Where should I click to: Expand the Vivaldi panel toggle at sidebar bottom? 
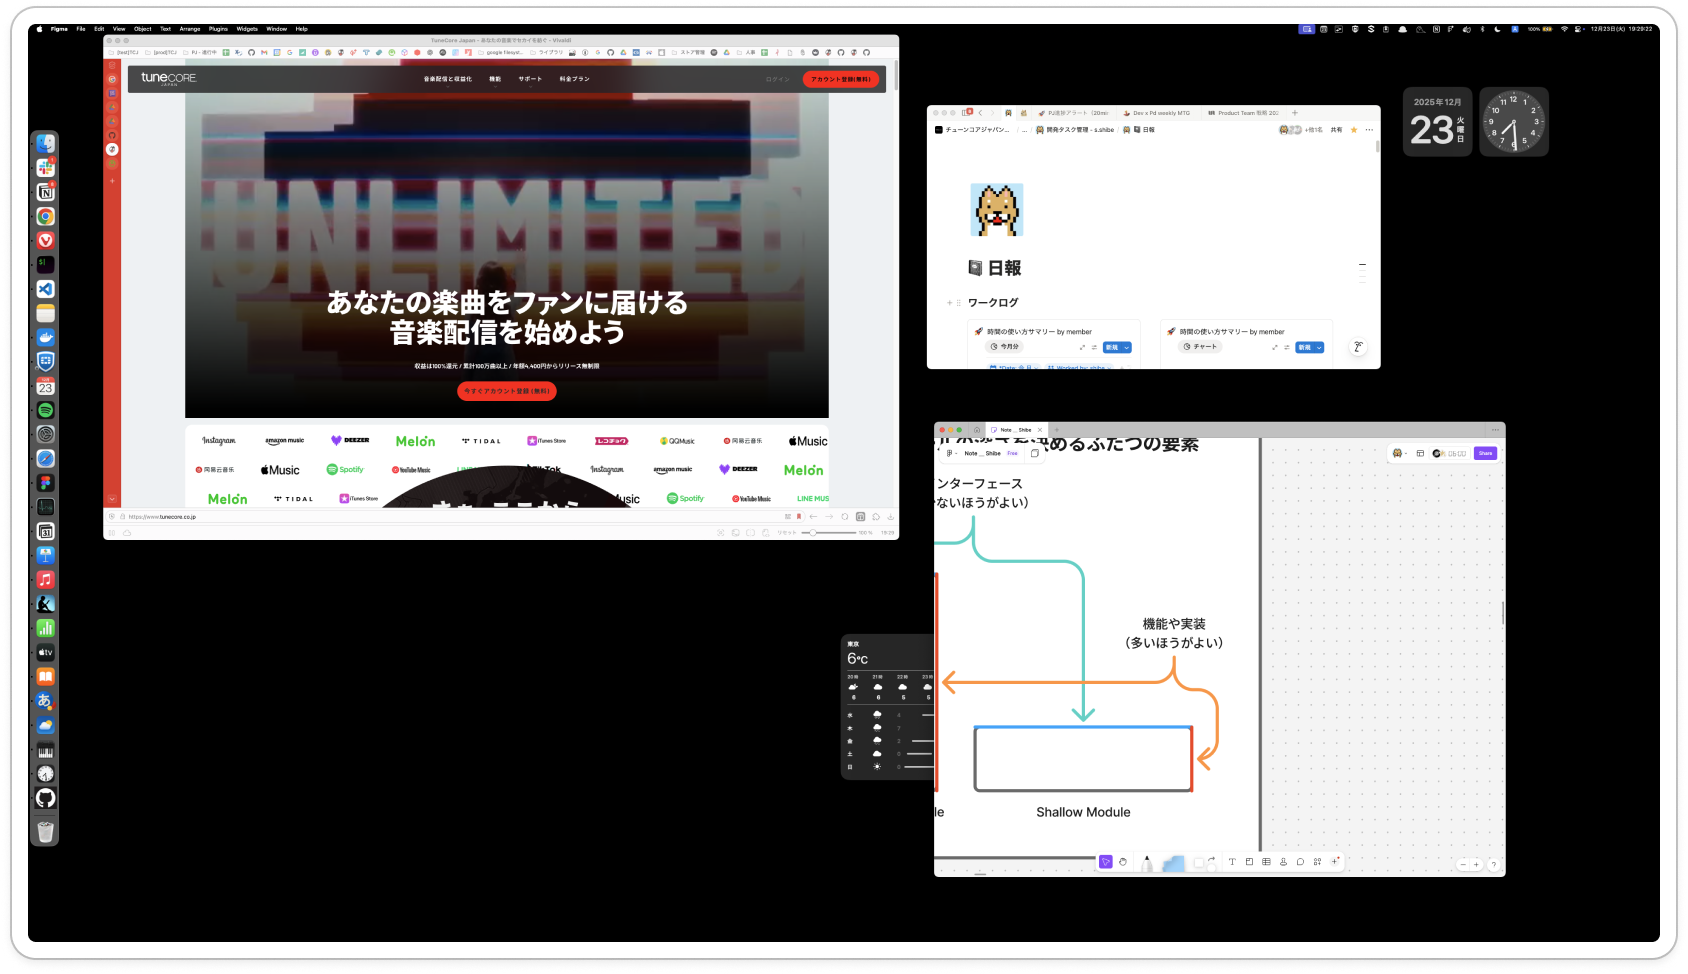pyautogui.click(x=112, y=499)
